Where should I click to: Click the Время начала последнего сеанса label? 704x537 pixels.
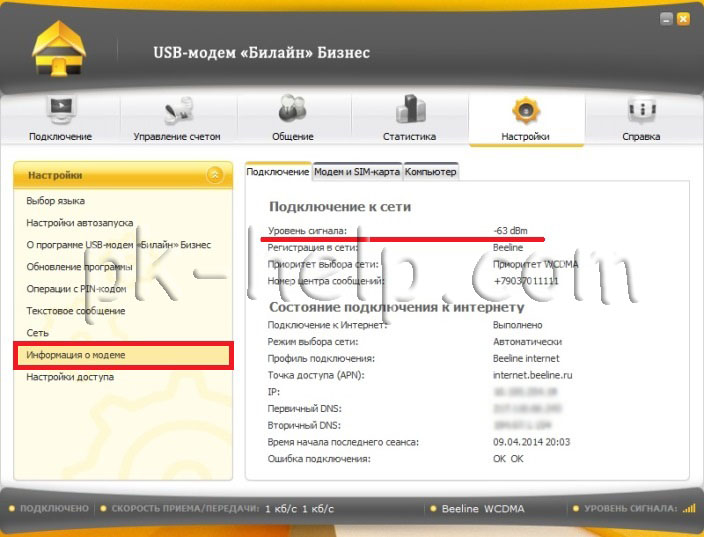tap(343, 442)
